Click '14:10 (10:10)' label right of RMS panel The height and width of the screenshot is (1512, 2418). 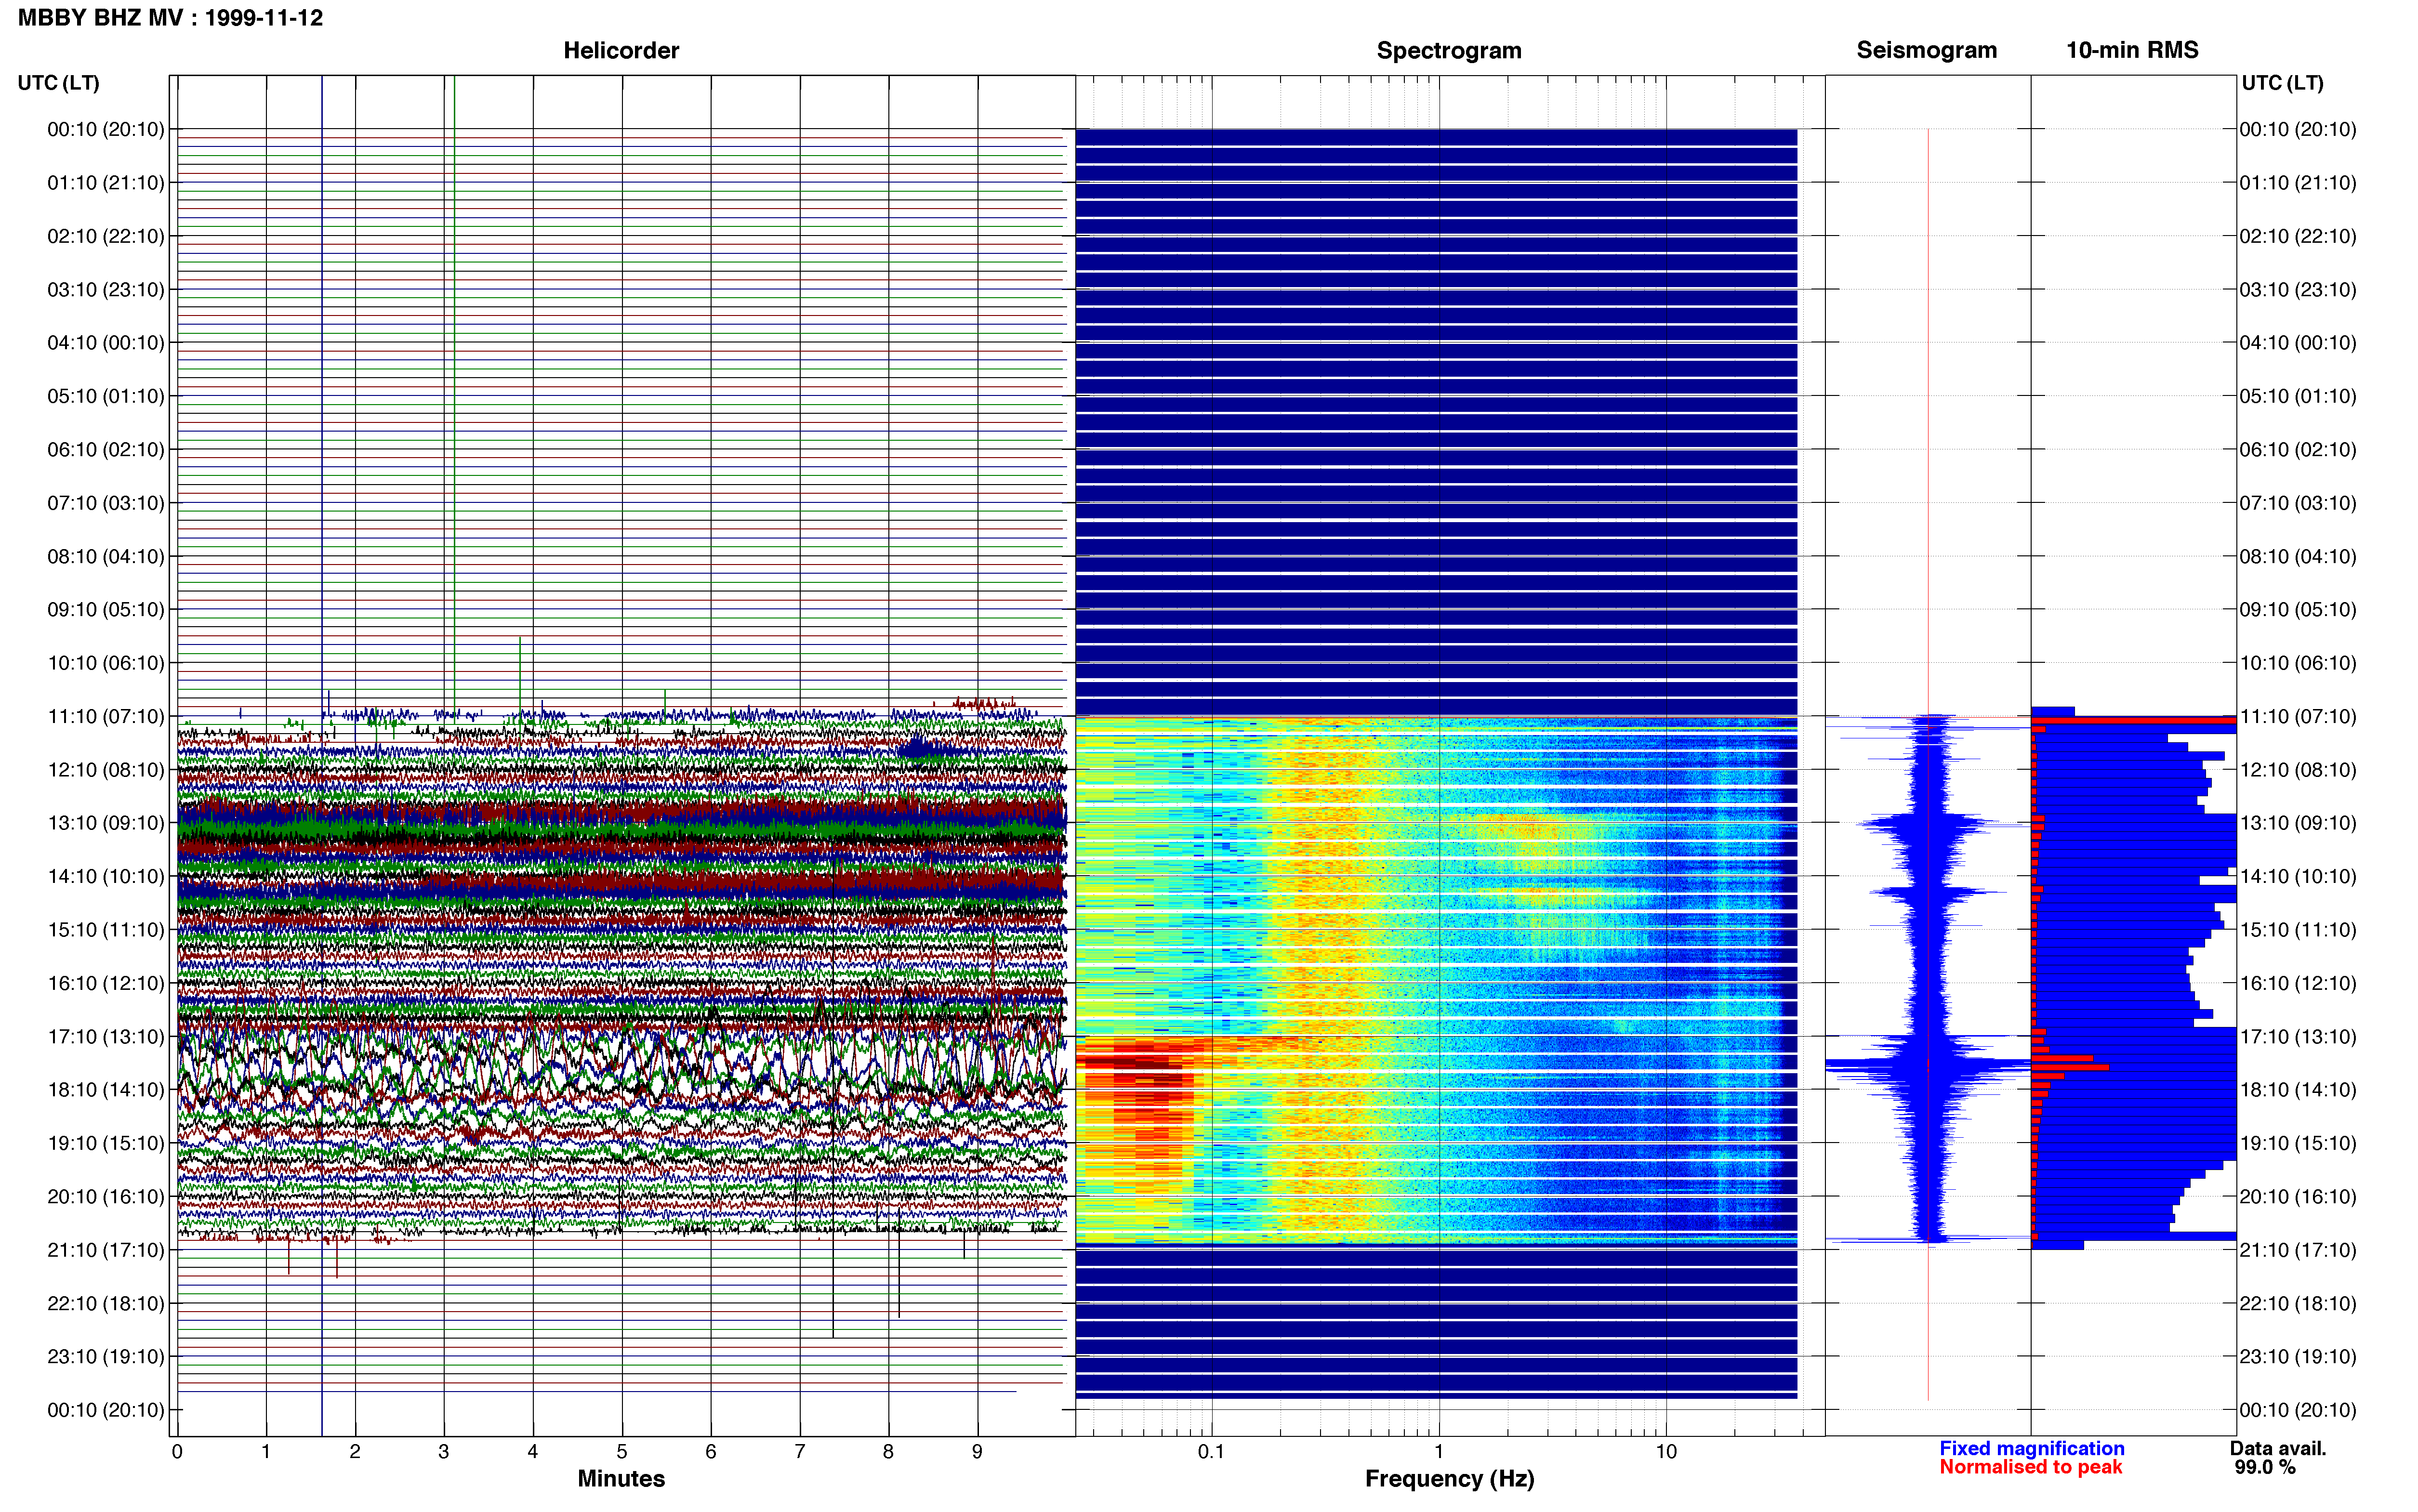pyautogui.click(x=2298, y=877)
